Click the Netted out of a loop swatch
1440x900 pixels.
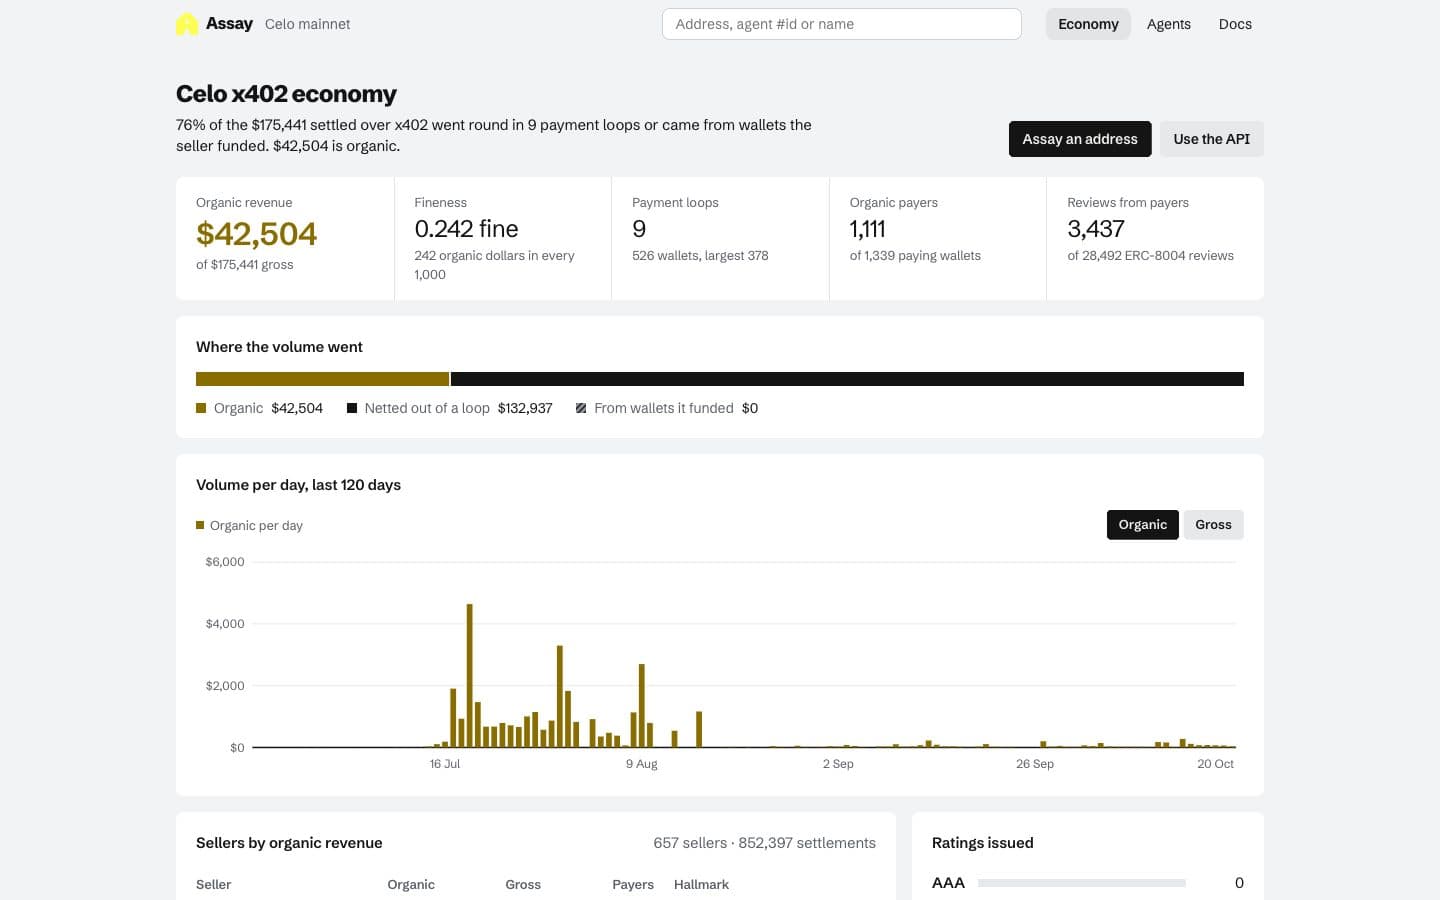tap(352, 408)
